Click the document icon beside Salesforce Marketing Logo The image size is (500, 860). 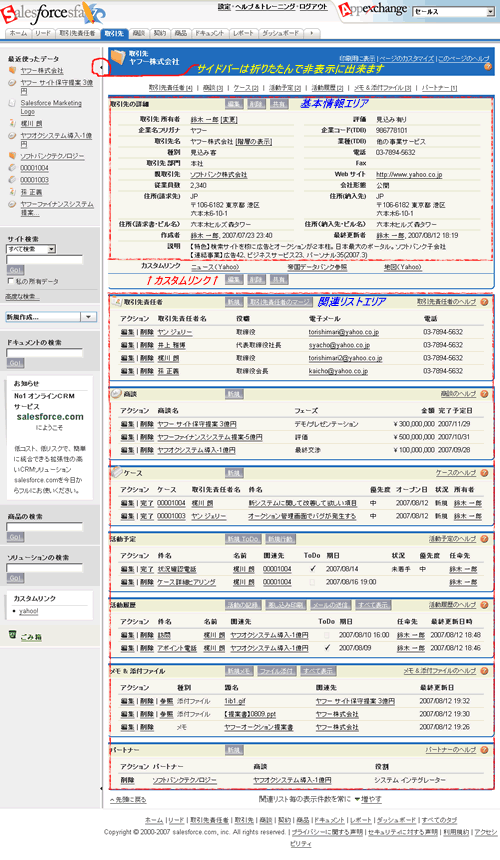click(12, 103)
